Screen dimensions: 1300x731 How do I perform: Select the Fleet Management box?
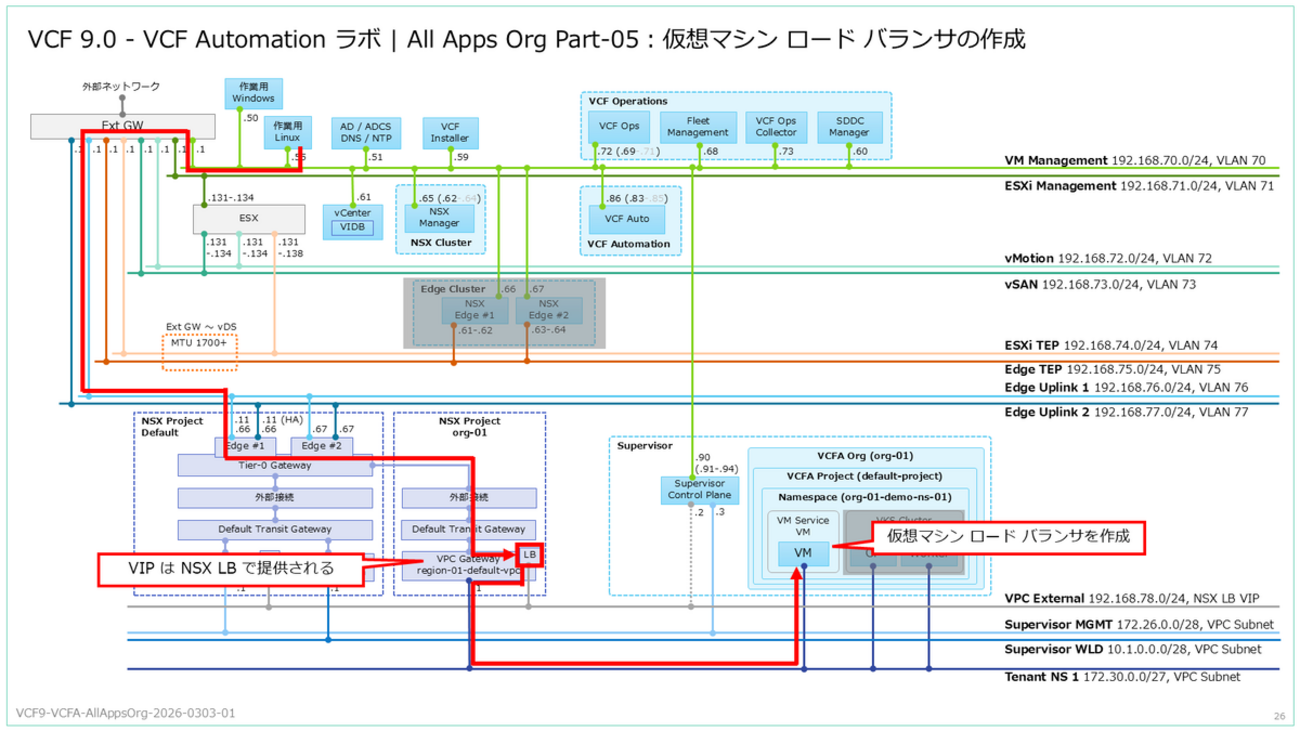698,127
